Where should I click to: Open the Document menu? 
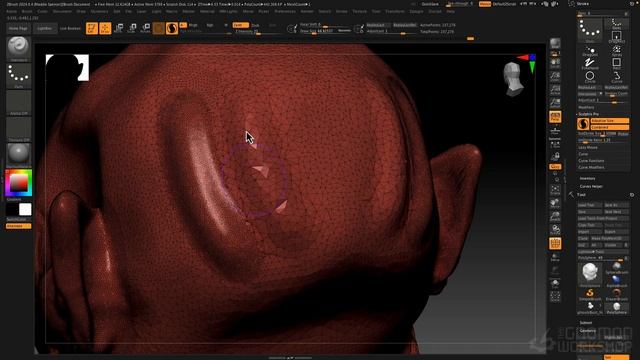tap(62, 11)
